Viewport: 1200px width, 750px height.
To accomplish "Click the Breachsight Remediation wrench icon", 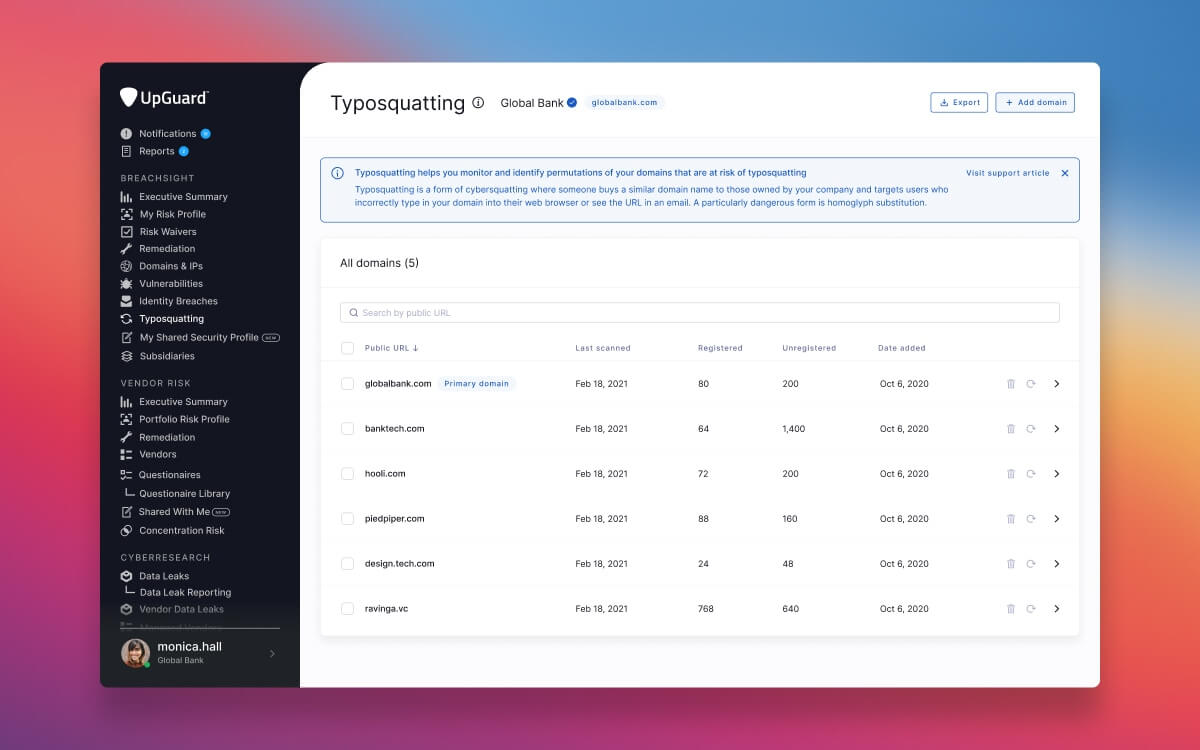I will click(126, 248).
